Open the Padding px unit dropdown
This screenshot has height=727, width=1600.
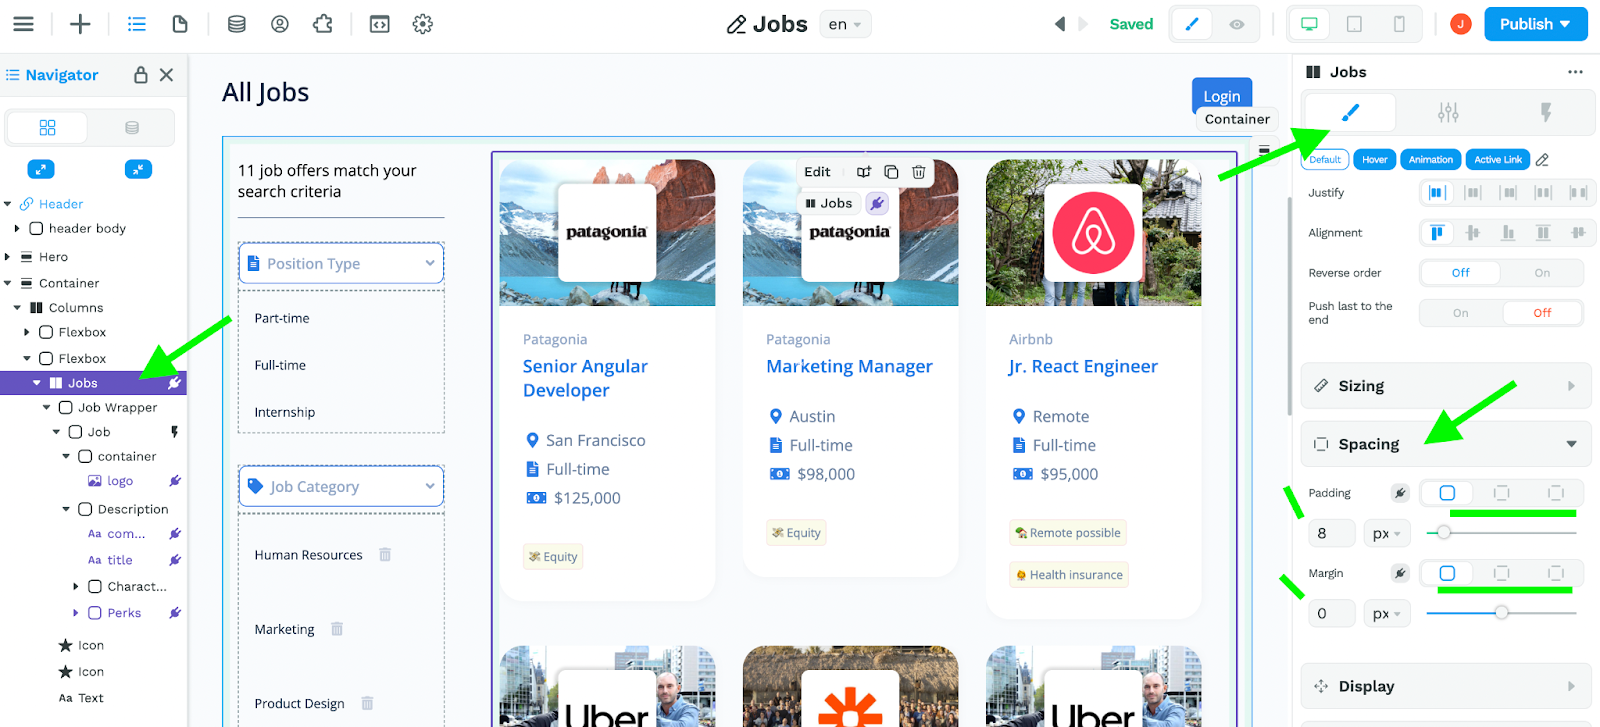tap(1387, 534)
